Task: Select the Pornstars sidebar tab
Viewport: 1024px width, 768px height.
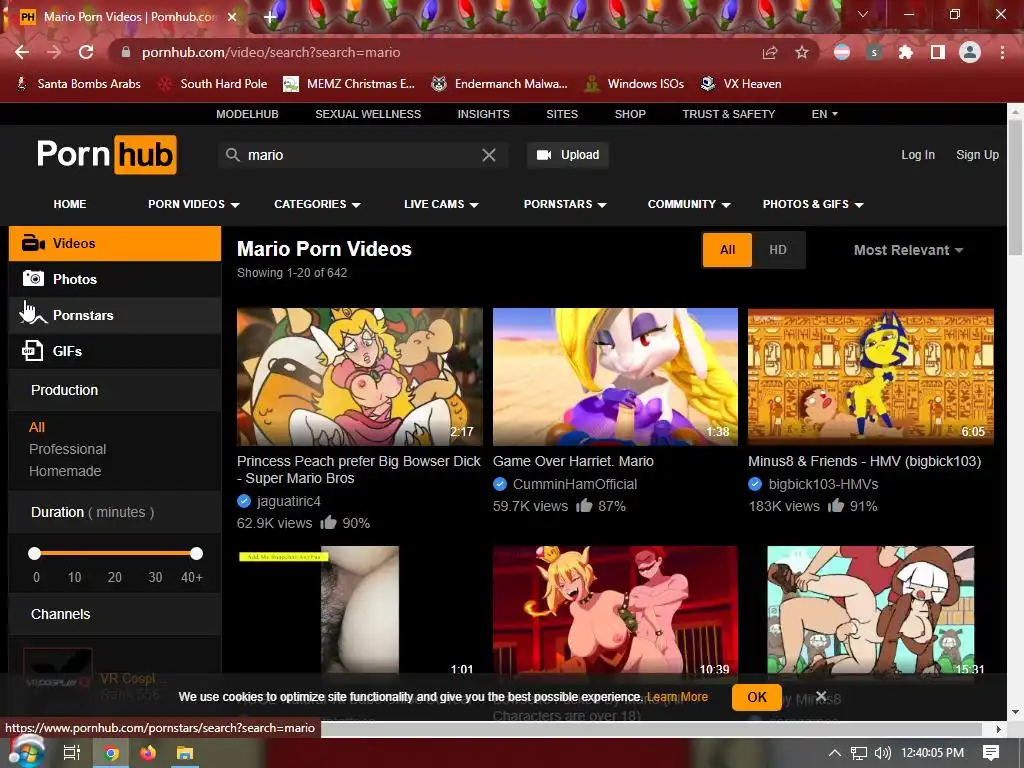Action: 115,315
